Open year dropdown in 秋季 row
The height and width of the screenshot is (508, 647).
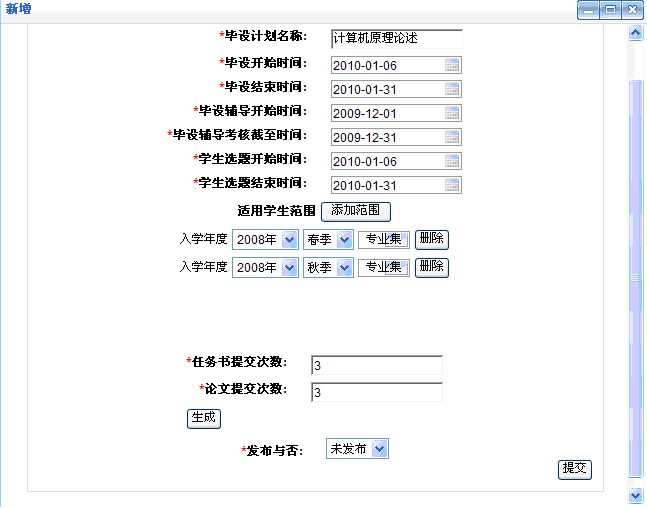pyautogui.click(x=265, y=267)
